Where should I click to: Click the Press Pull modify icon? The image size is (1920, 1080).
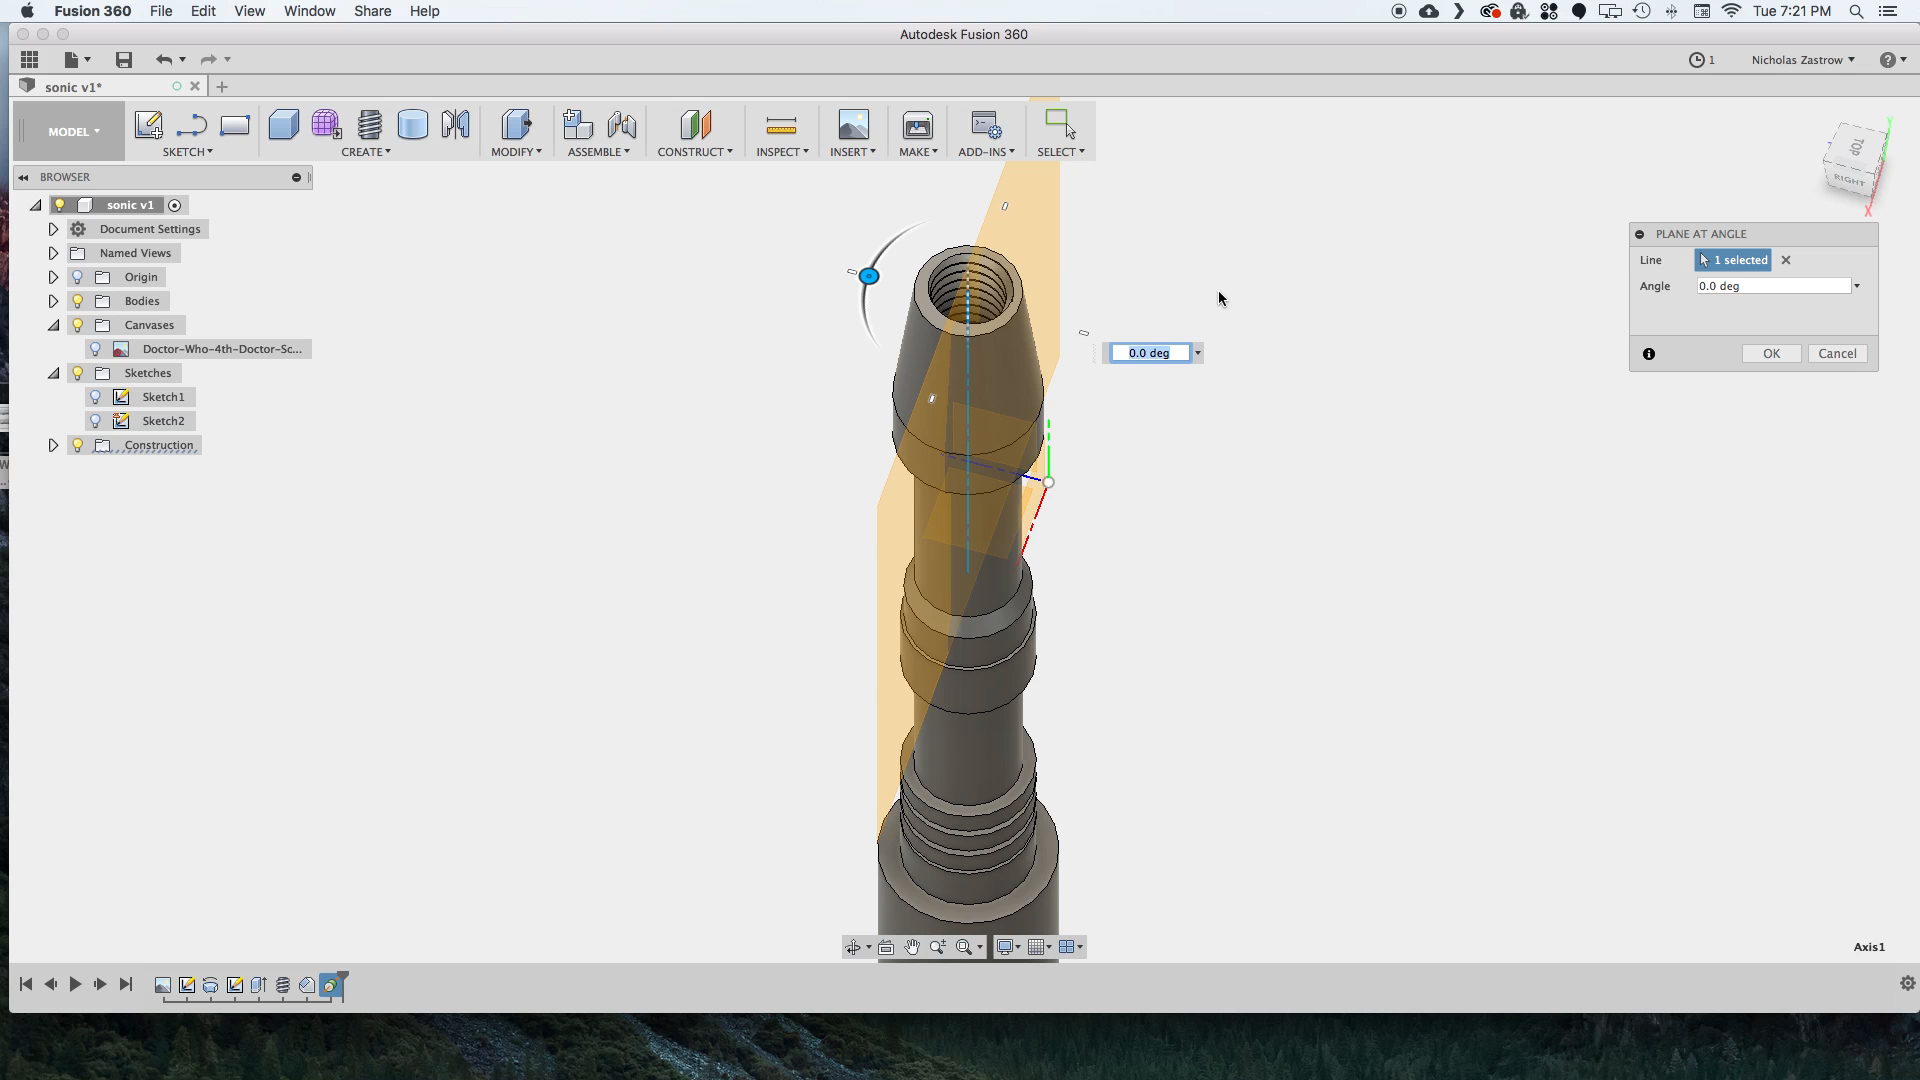[516, 125]
